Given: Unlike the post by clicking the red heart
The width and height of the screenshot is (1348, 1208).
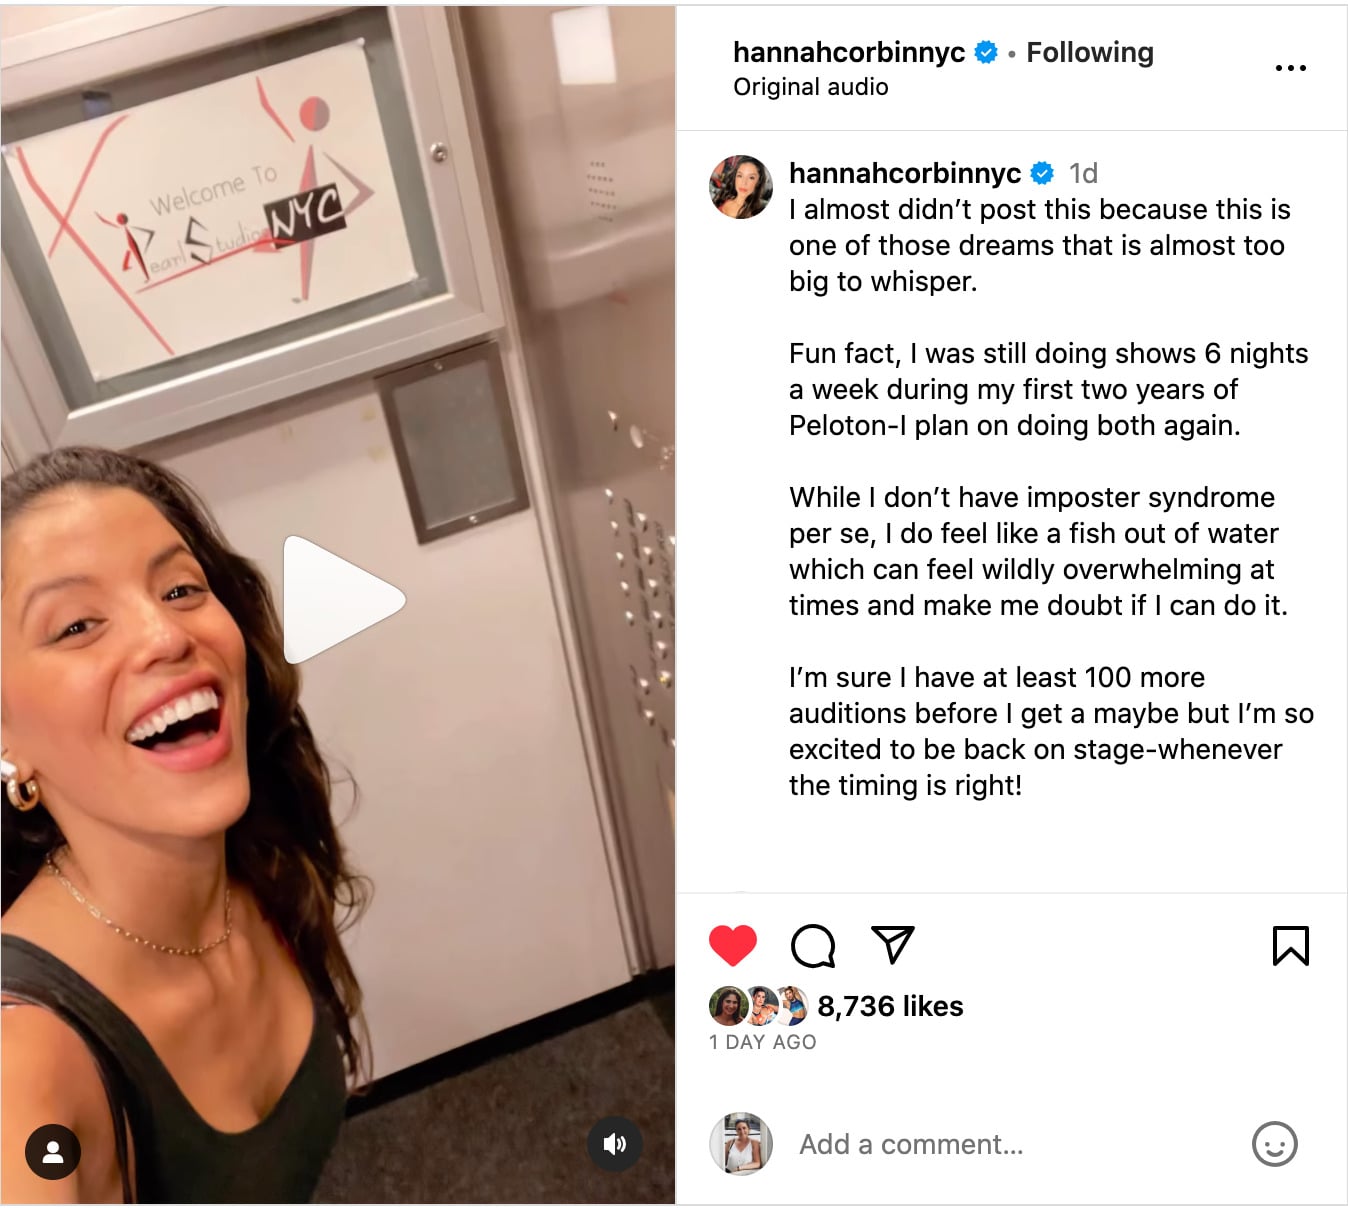Looking at the screenshot, I should pos(736,943).
